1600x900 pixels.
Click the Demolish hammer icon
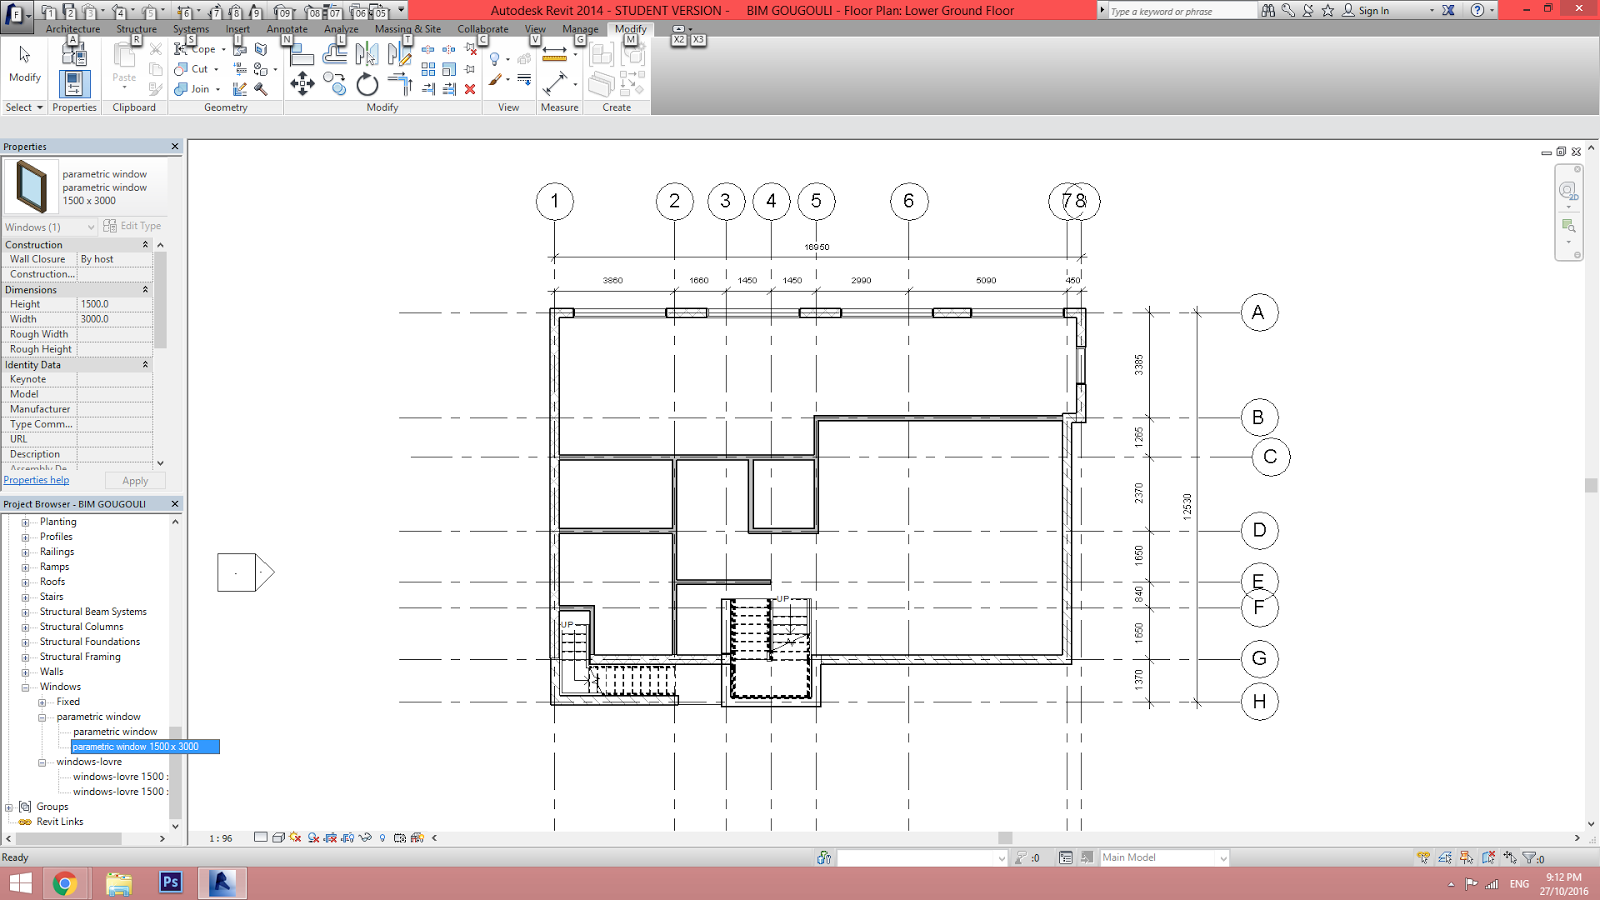click(x=261, y=89)
